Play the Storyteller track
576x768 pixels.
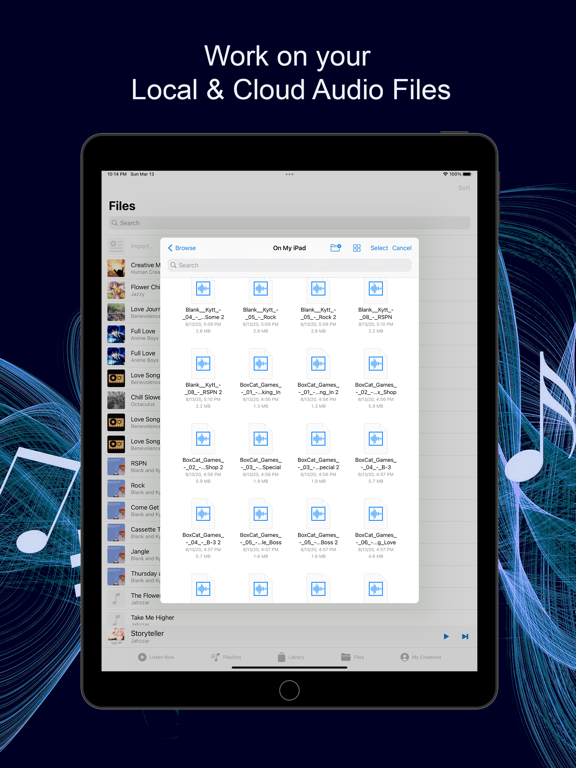tap(446, 636)
